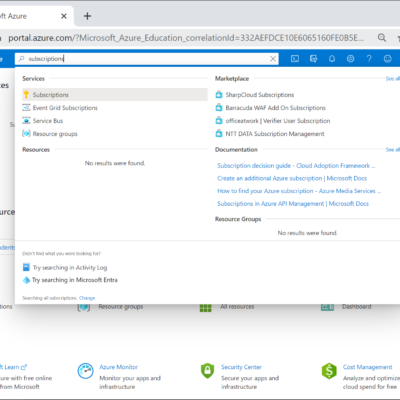Open a new browser tab
The height and width of the screenshot is (400, 400).
[x=87, y=16]
